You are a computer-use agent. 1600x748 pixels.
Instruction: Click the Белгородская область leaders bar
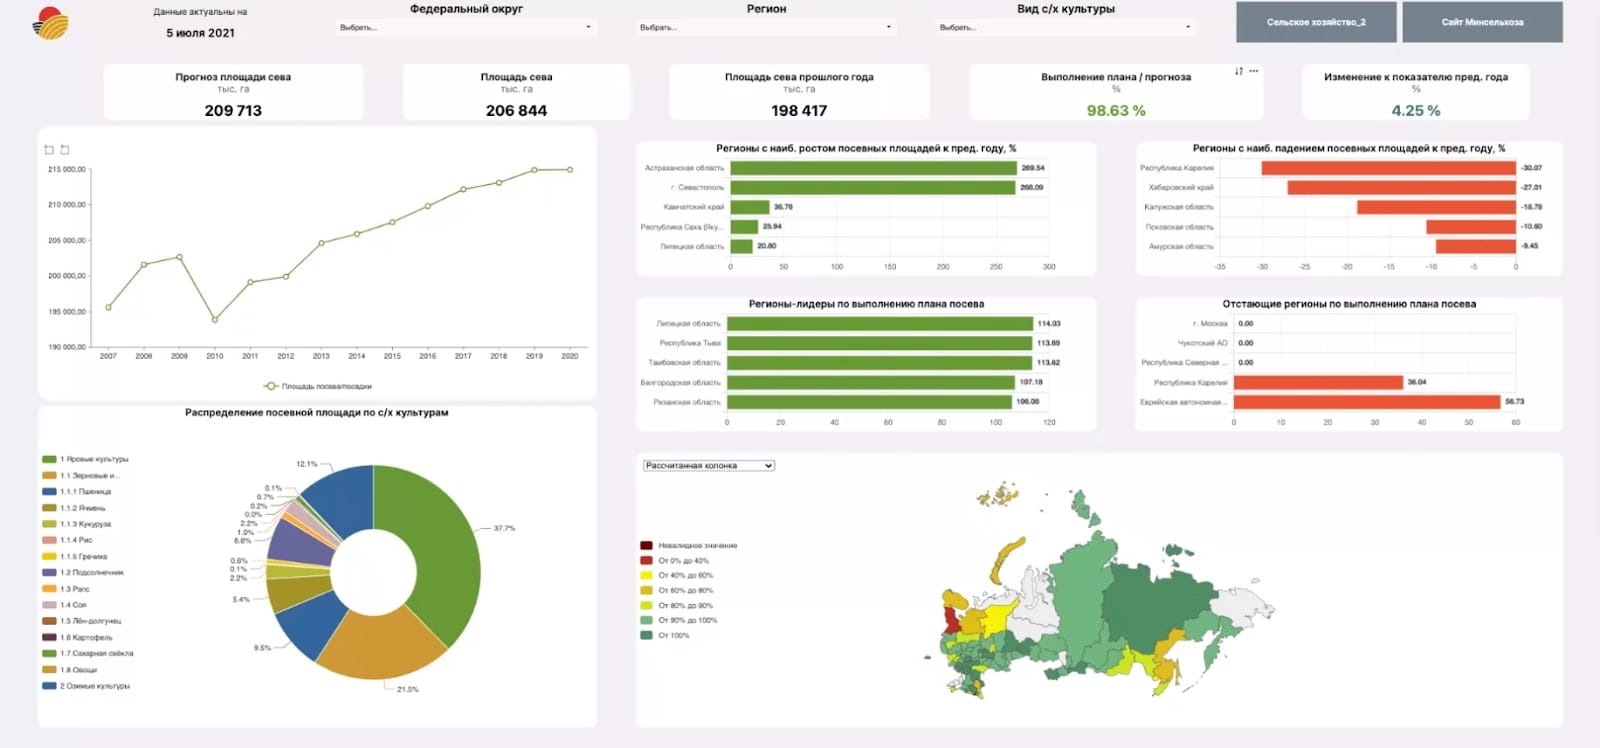click(871, 382)
